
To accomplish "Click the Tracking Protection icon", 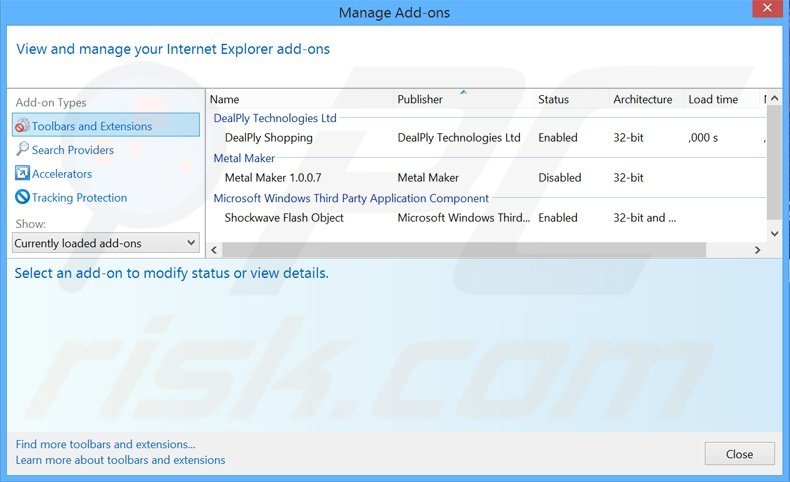I will point(22,197).
